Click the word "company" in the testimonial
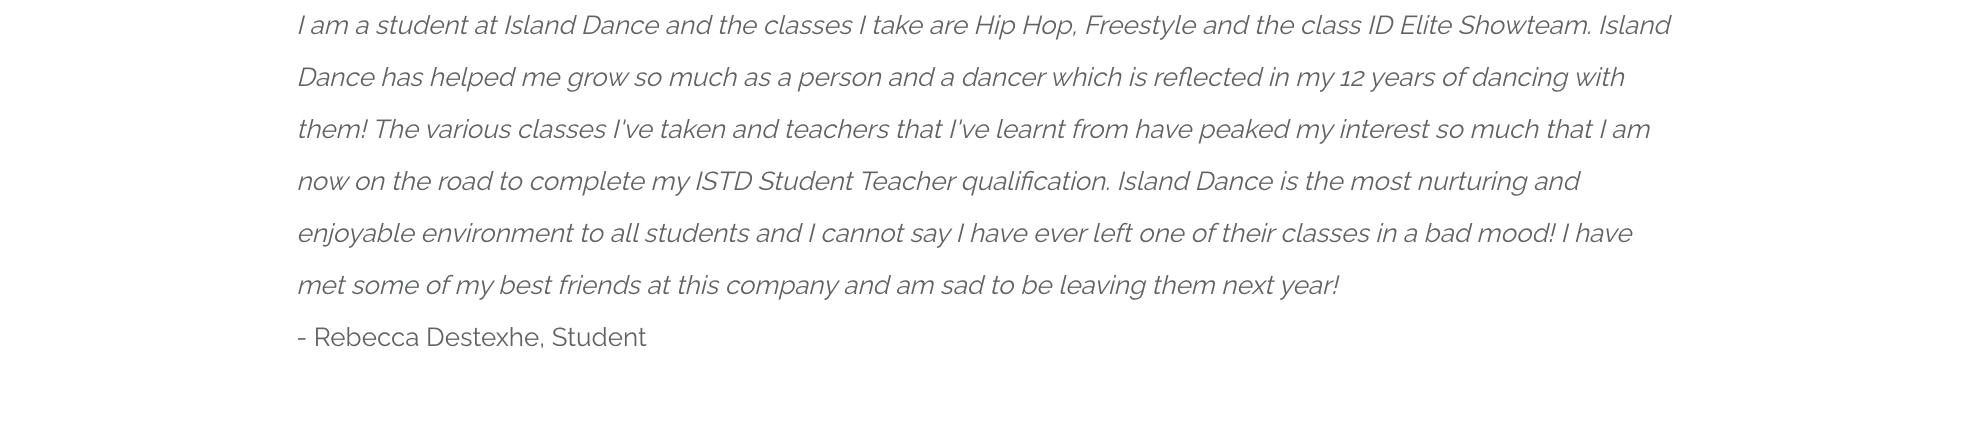 click(x=781, y=286)
